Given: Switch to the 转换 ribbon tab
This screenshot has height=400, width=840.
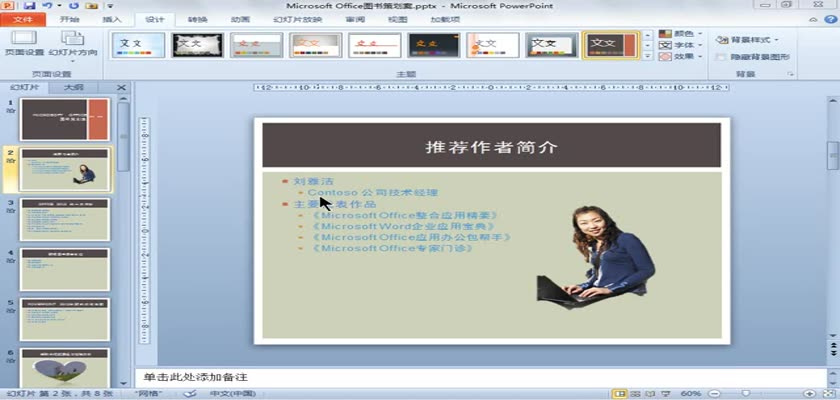Looking at the screenshot, I should tap(198, 20).
